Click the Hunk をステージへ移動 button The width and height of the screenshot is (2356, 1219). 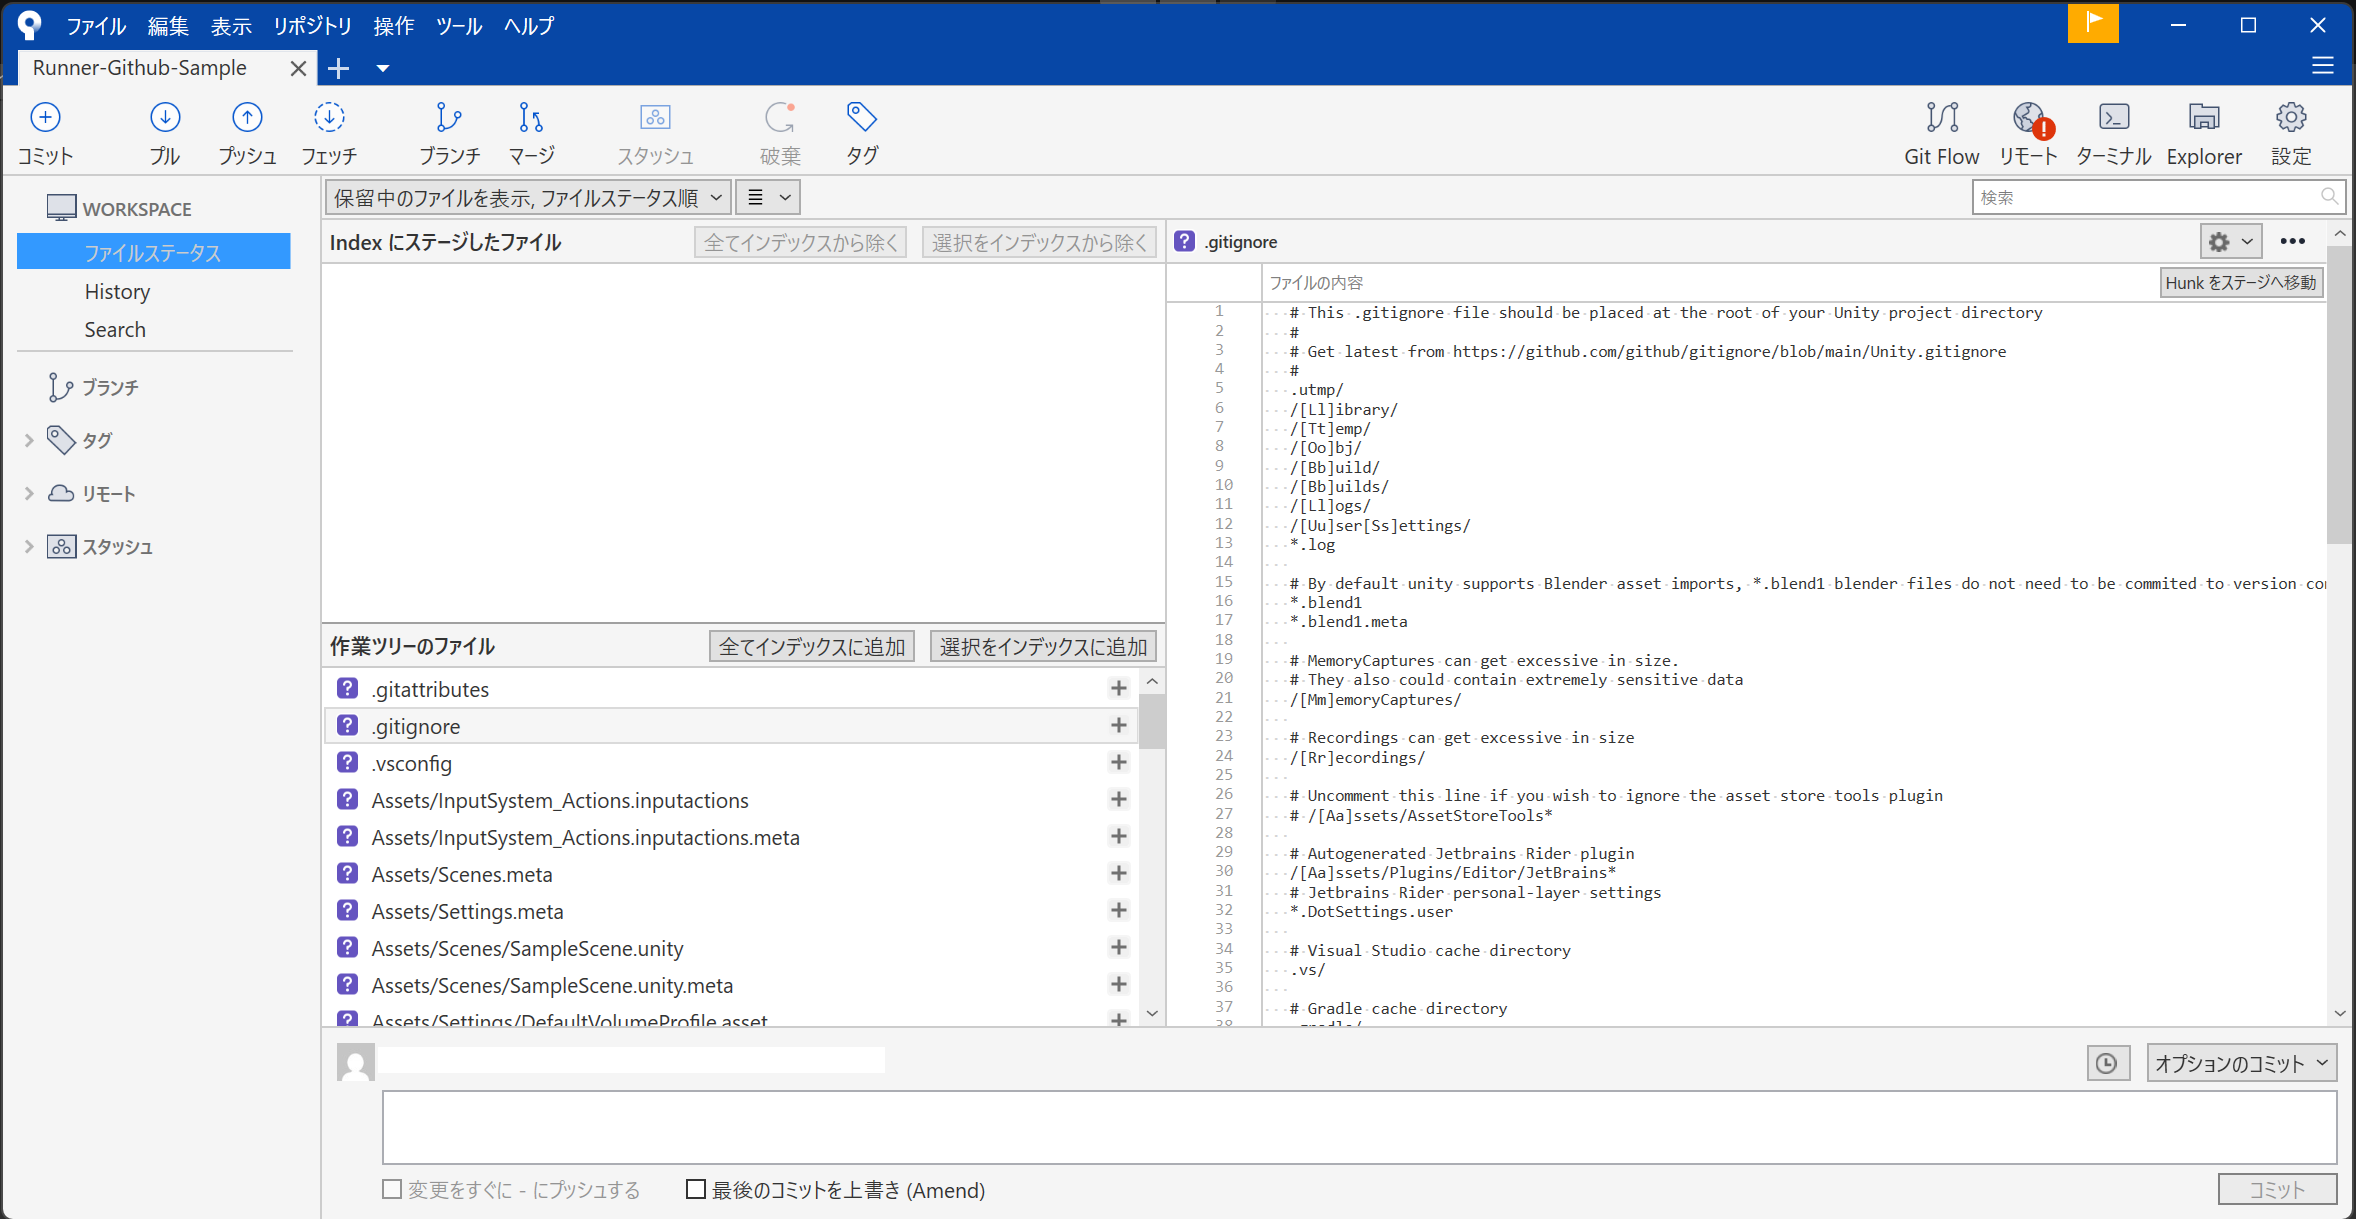pyautogui.click(x=2240, y=282)
